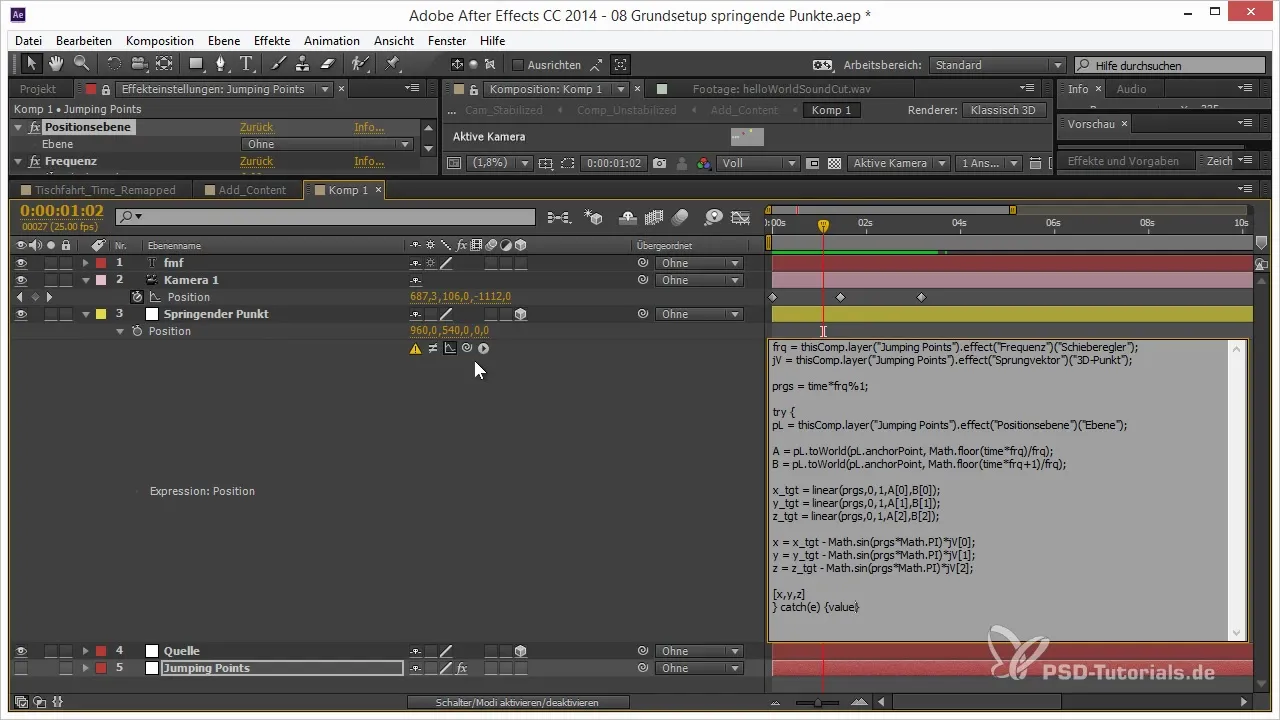This screenshot has width=1280, height=720.
Task: Toggle the transparency grid icon
Action: (834, 163)
